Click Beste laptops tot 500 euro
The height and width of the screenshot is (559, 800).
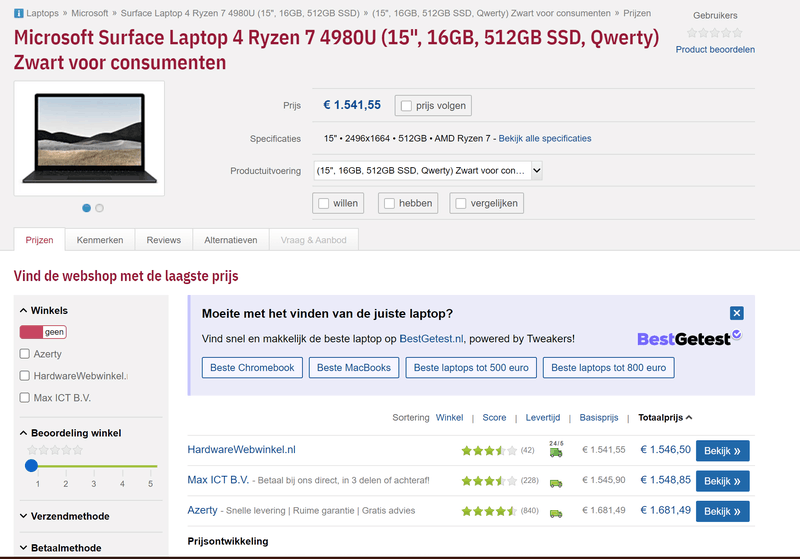click(x=471, y=368)
